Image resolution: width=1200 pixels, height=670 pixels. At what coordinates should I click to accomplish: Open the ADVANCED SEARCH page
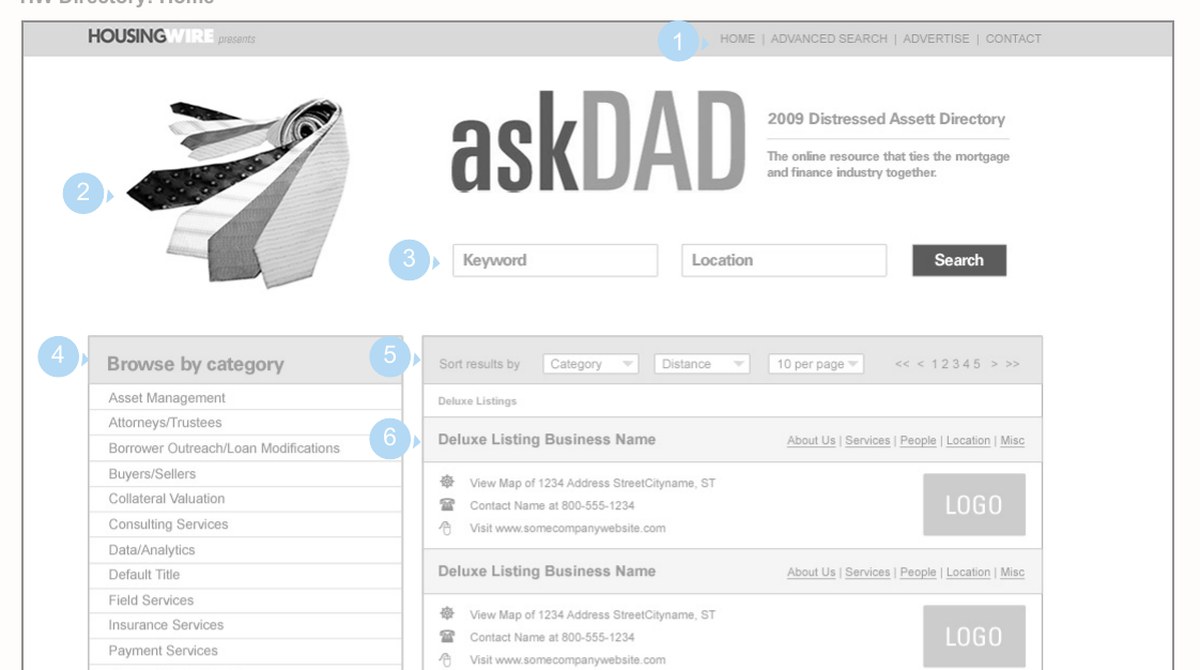[x=829, y=39]
